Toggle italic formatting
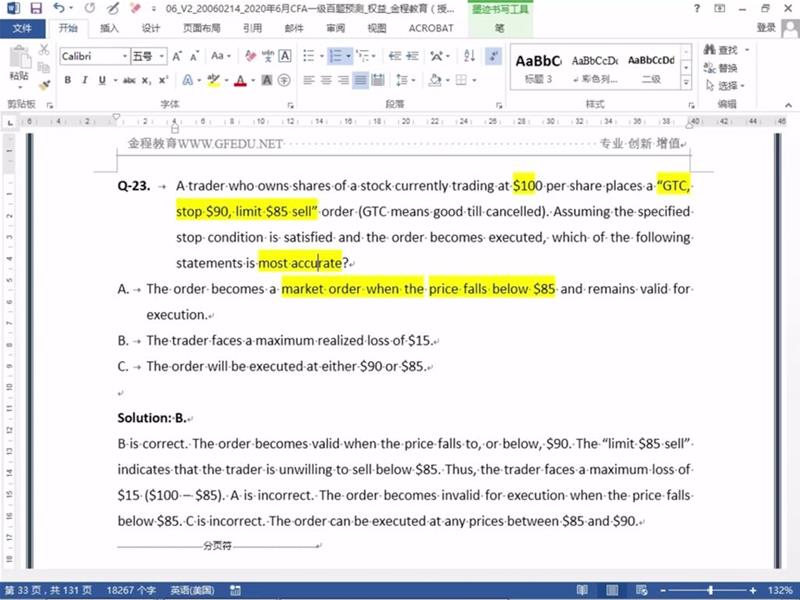The height and width of the screenshot is (600, 800). (x=85, y=80)
